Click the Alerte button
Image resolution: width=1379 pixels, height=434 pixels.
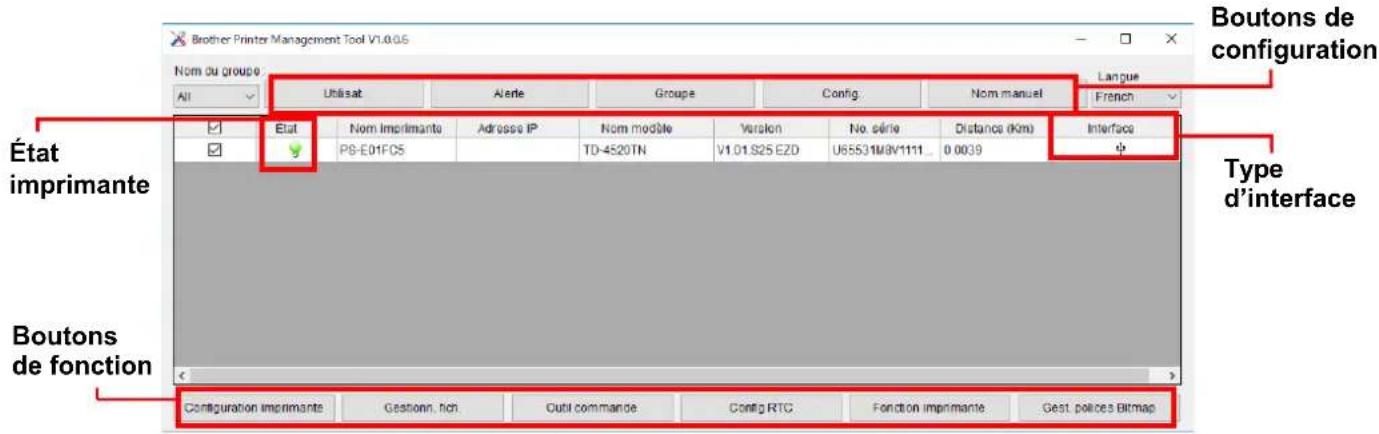pos(509,94)
